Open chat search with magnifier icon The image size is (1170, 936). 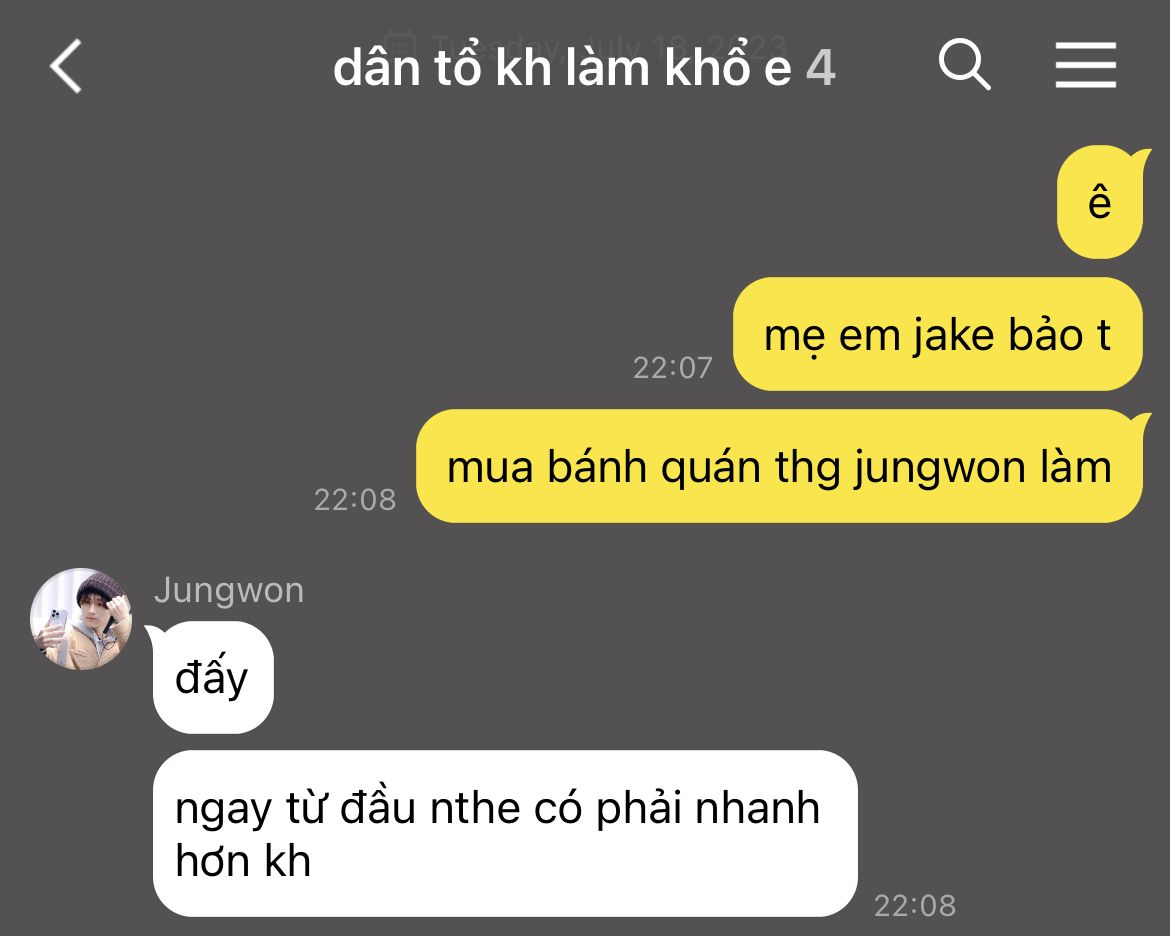coord(964,65)
